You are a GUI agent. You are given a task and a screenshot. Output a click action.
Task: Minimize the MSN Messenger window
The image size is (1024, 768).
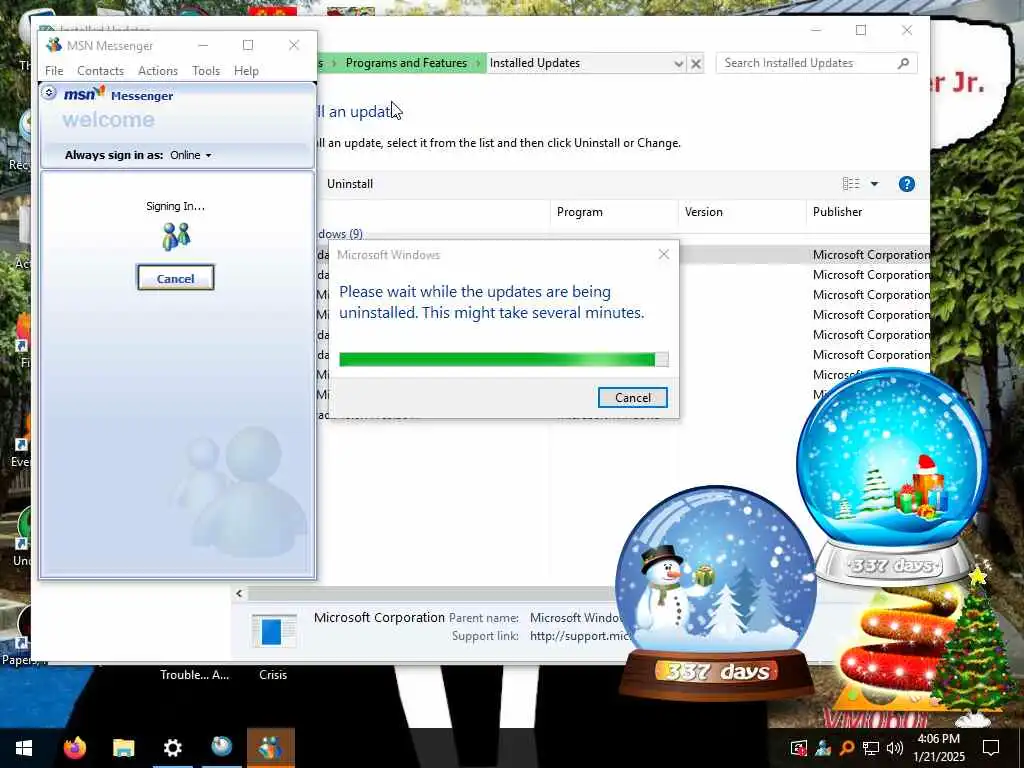point(203,45)
